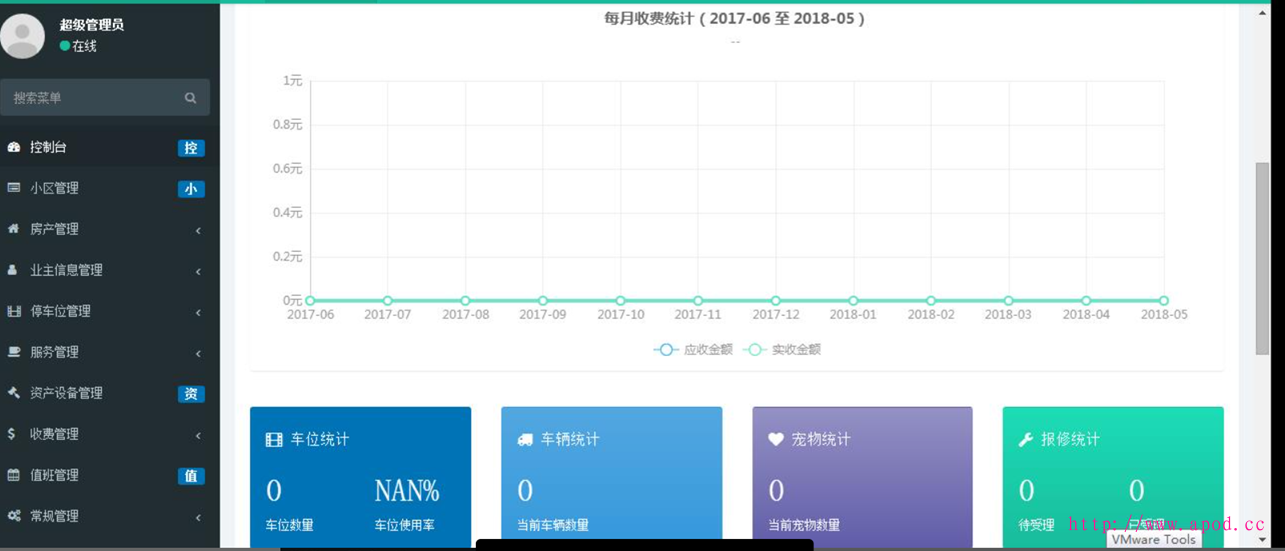Open the 小区管理 menu item
Image resolution: width=1285 pixels, height=551 pixels.
[x=110, y=188]
